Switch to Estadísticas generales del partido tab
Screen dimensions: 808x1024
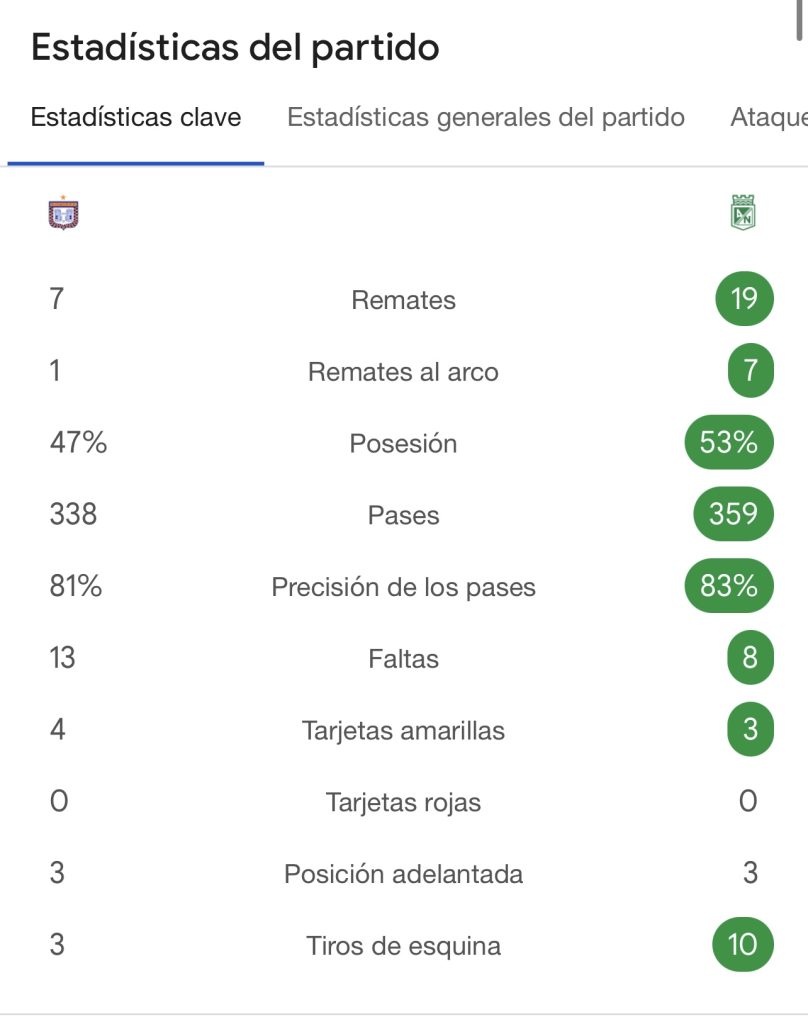(486, 118)
